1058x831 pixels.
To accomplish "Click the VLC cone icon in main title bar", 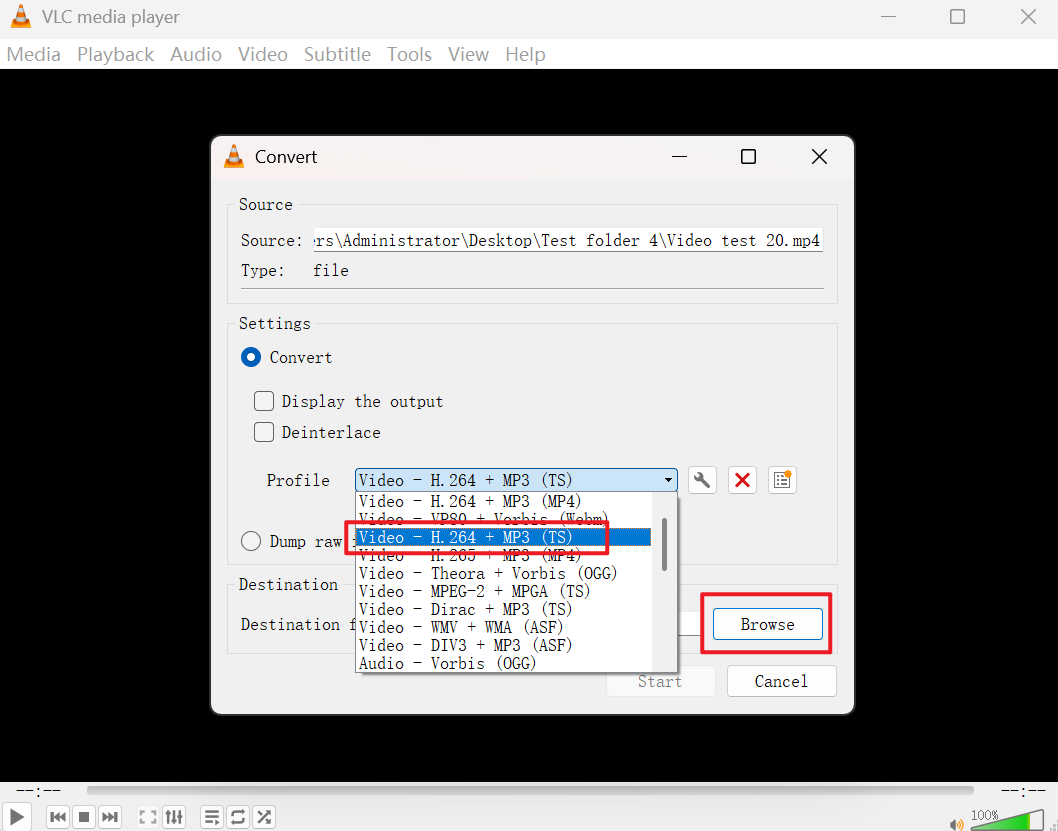I will 21,17.
